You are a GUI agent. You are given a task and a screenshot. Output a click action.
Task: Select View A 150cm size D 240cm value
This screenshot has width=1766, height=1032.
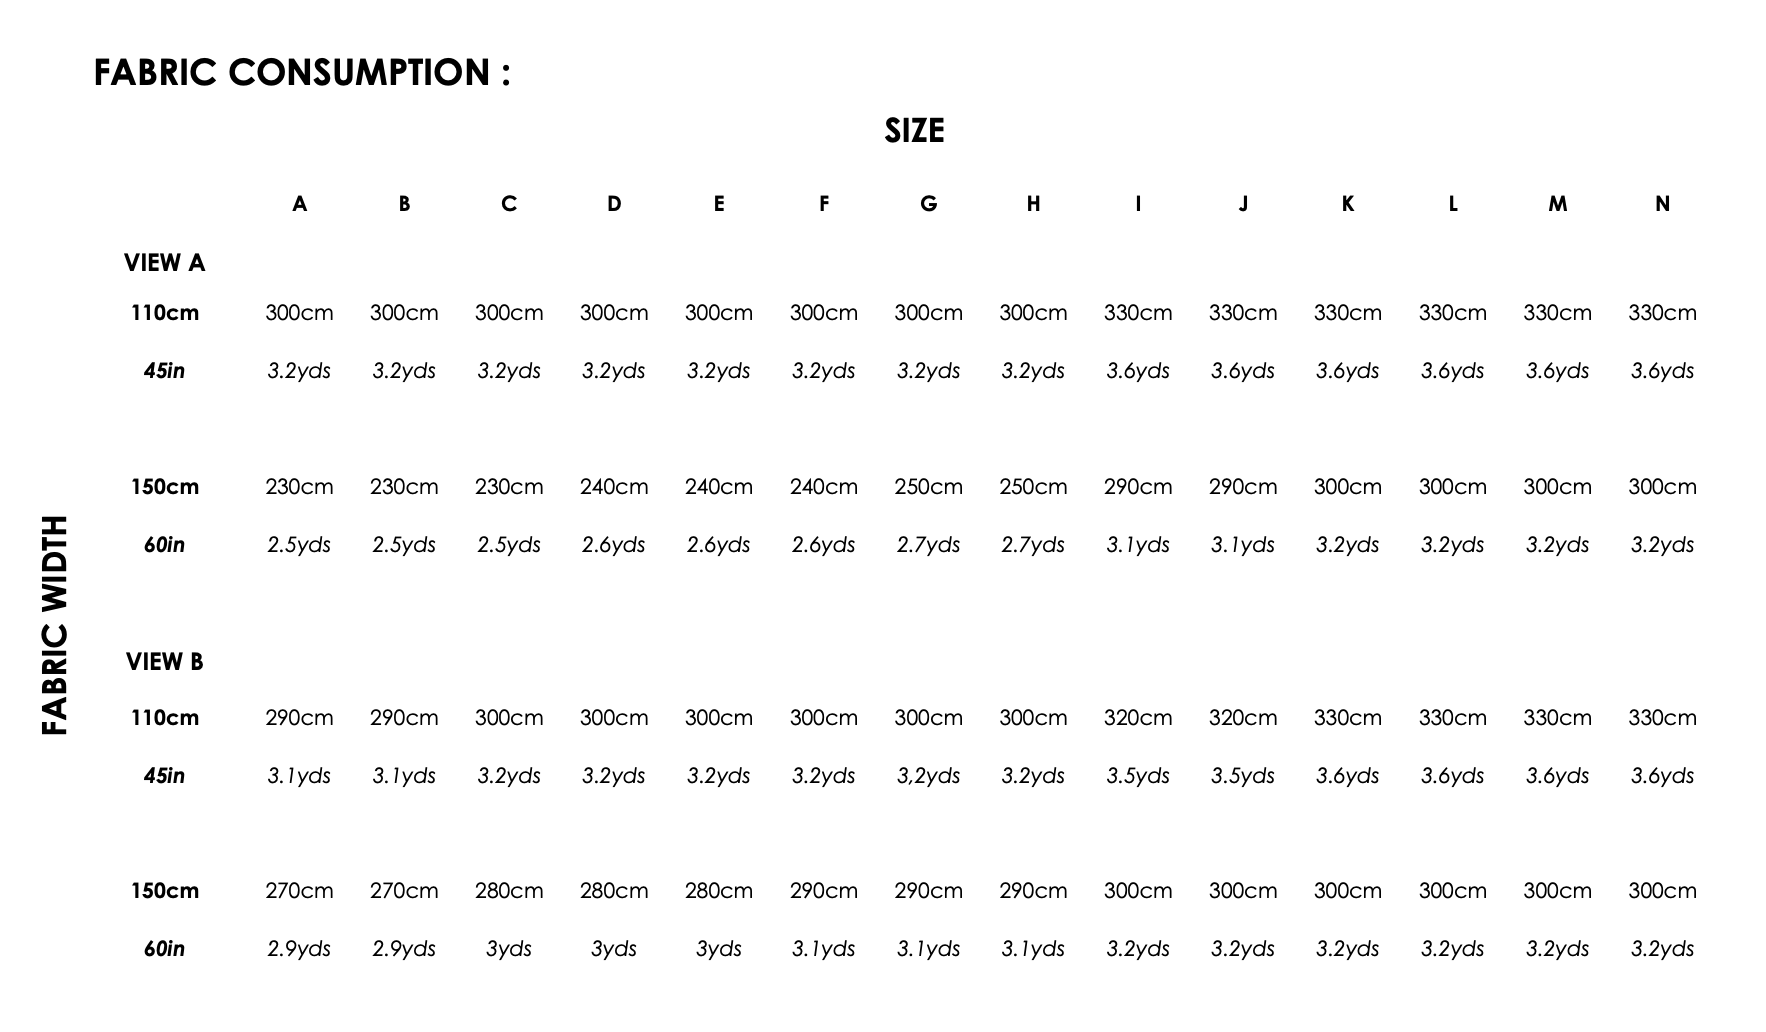[614, 487]
